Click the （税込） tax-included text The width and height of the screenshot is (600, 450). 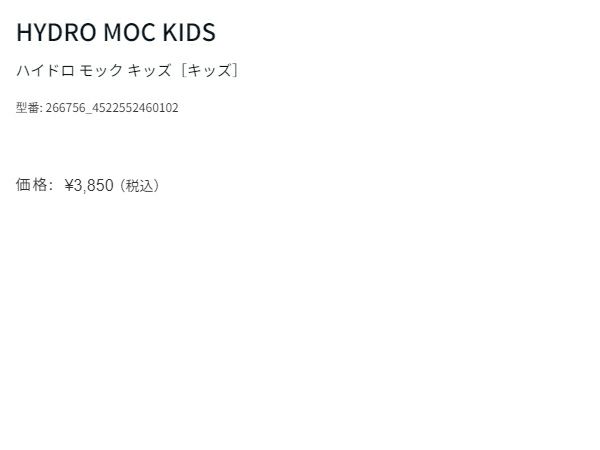pyautogui.click(x=140, y=185)
